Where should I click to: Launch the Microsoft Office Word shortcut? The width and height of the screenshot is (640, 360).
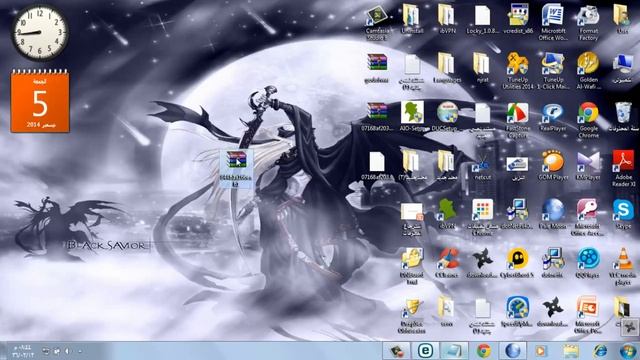pyautogui.click(x=552, y=23)
